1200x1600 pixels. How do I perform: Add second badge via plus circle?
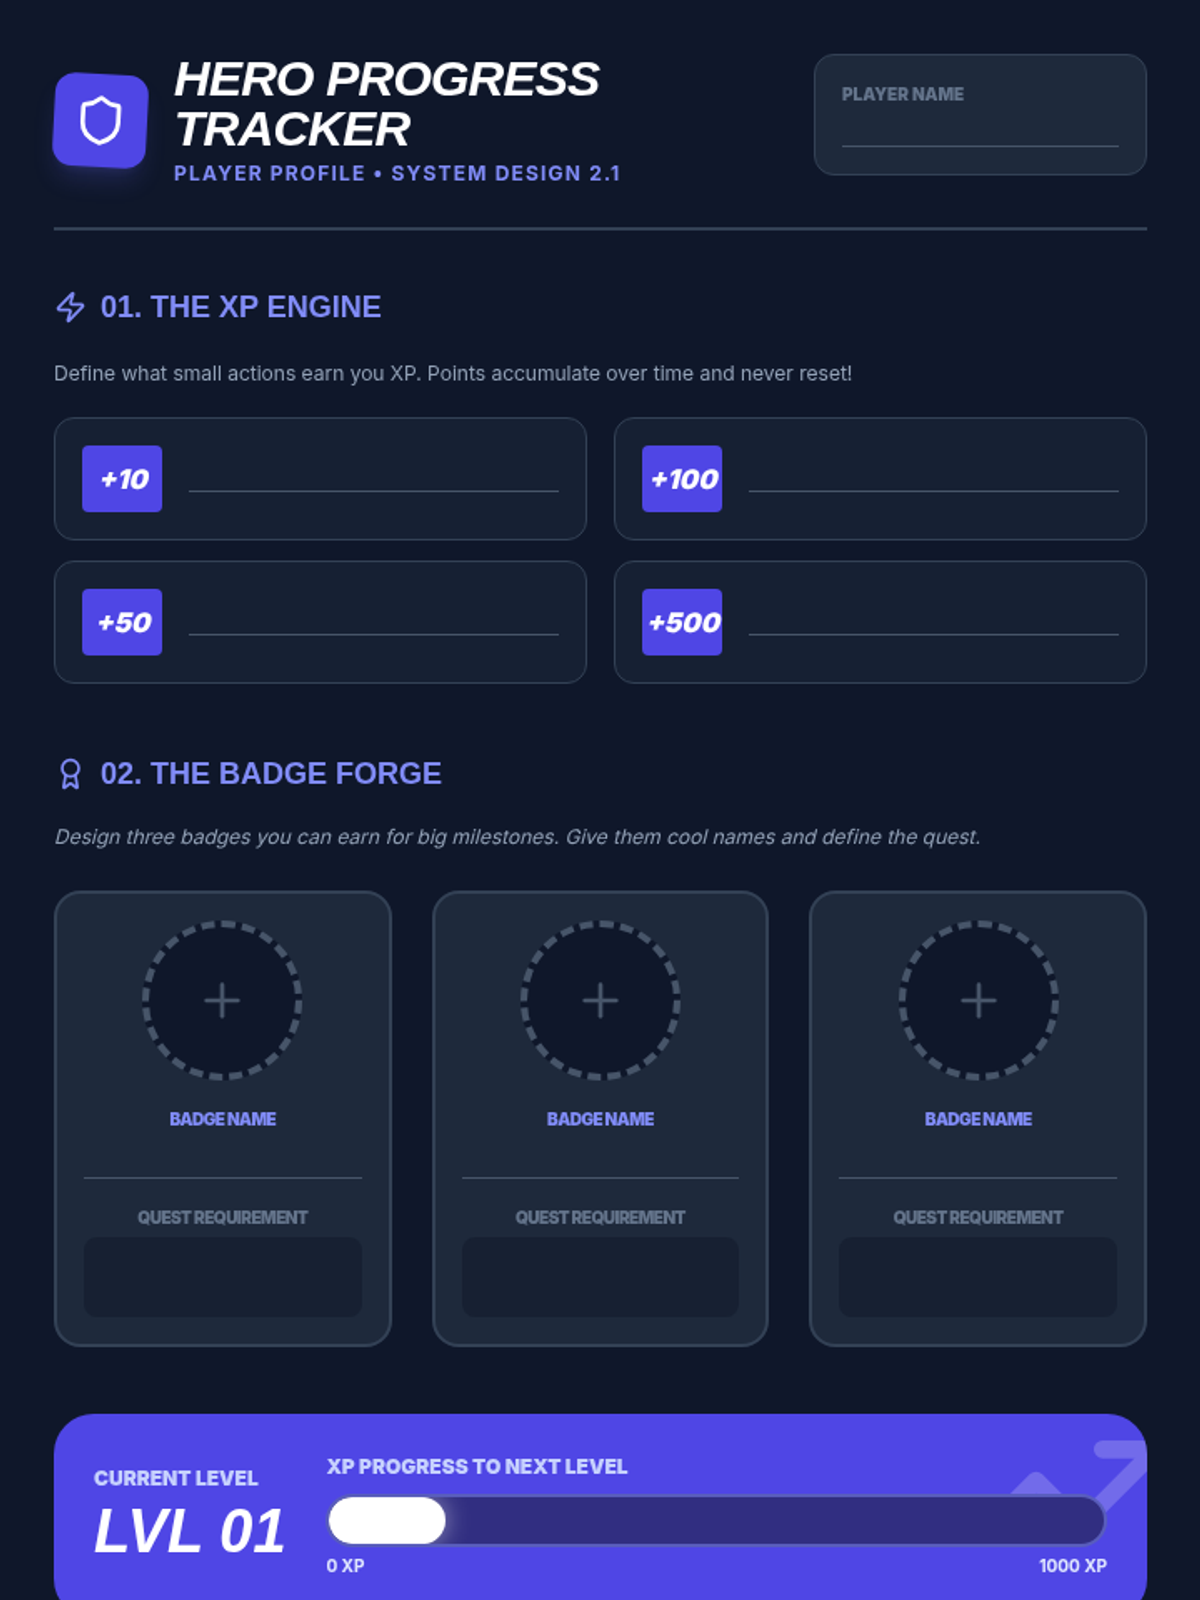coord(600,1000)
